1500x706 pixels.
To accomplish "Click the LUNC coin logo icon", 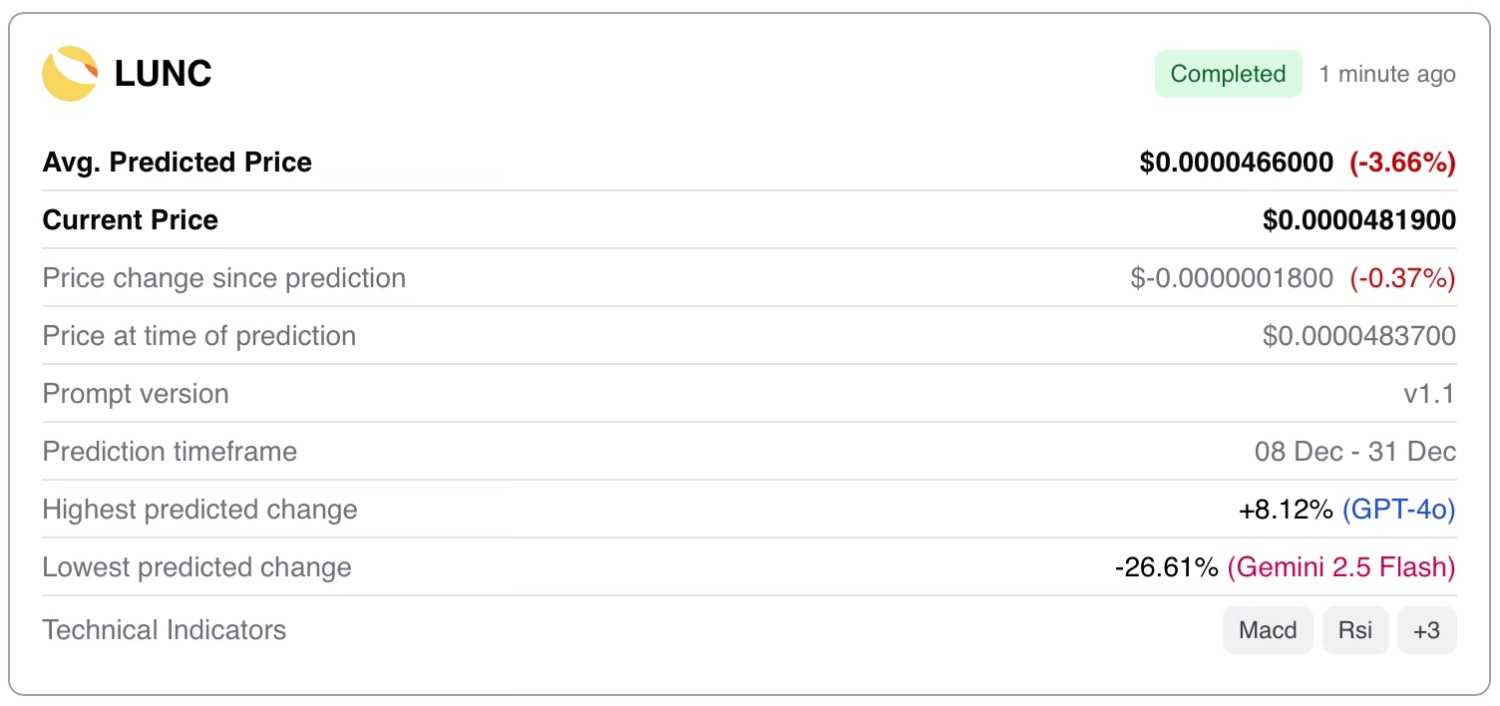I will click(69, 74).
